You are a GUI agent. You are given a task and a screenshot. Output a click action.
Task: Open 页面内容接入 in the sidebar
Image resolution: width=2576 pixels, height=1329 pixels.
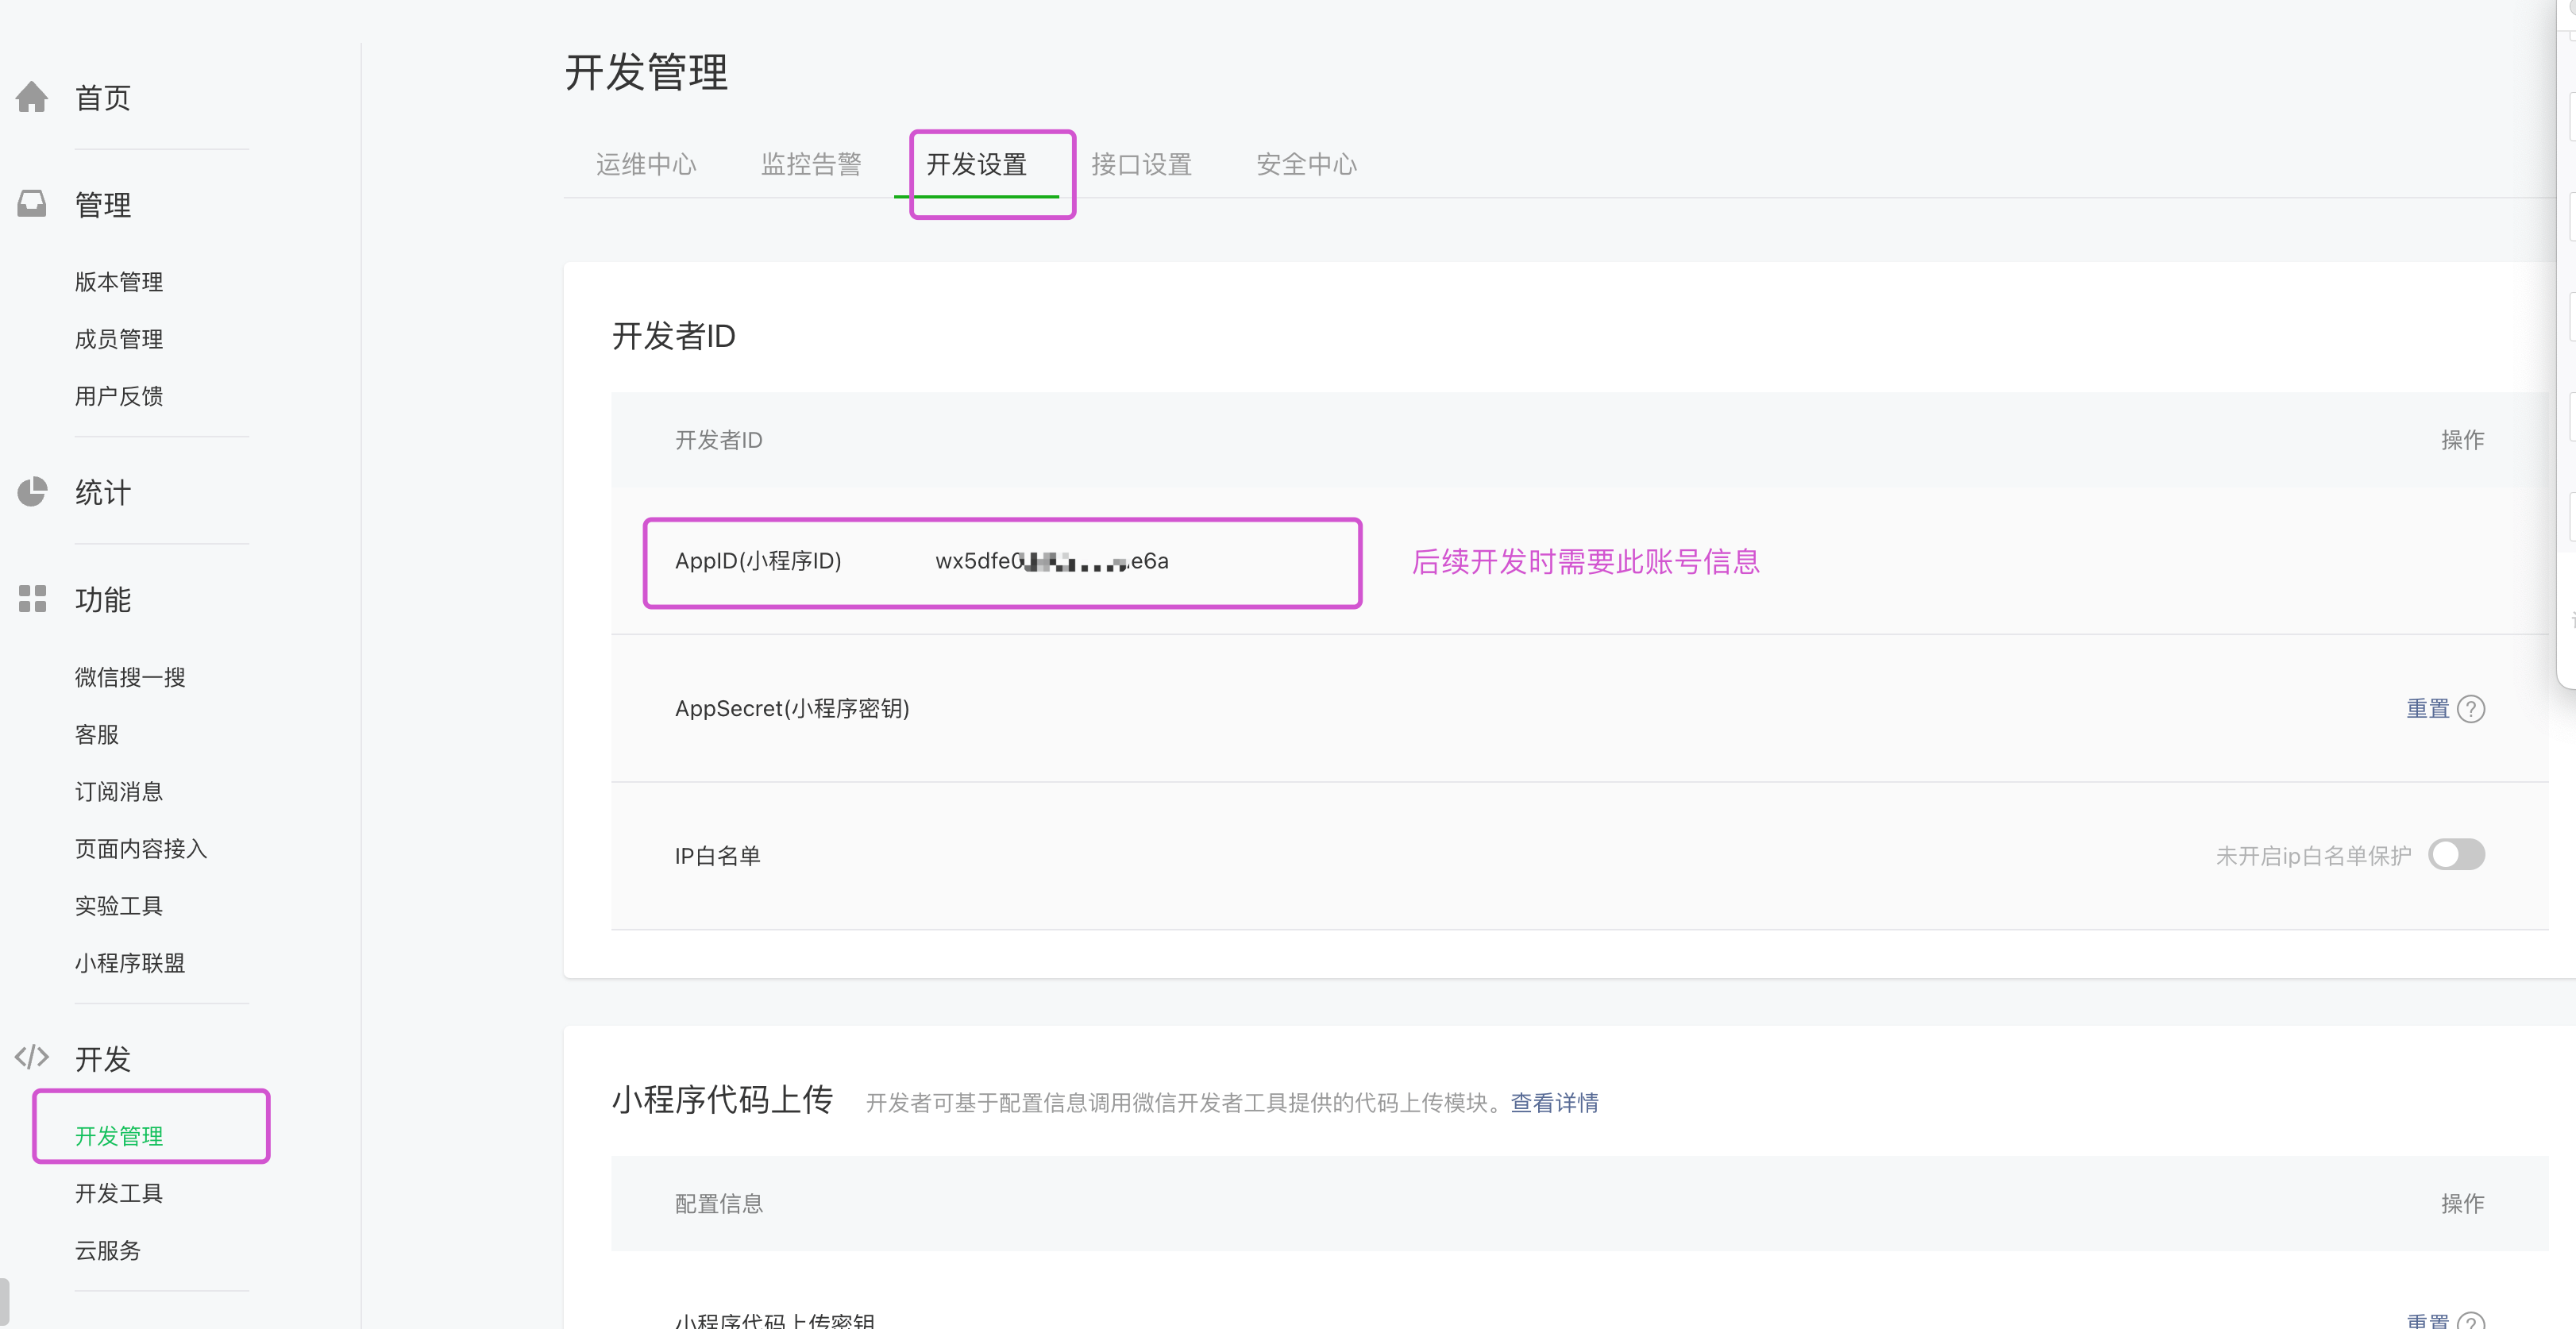click(141, 848)
